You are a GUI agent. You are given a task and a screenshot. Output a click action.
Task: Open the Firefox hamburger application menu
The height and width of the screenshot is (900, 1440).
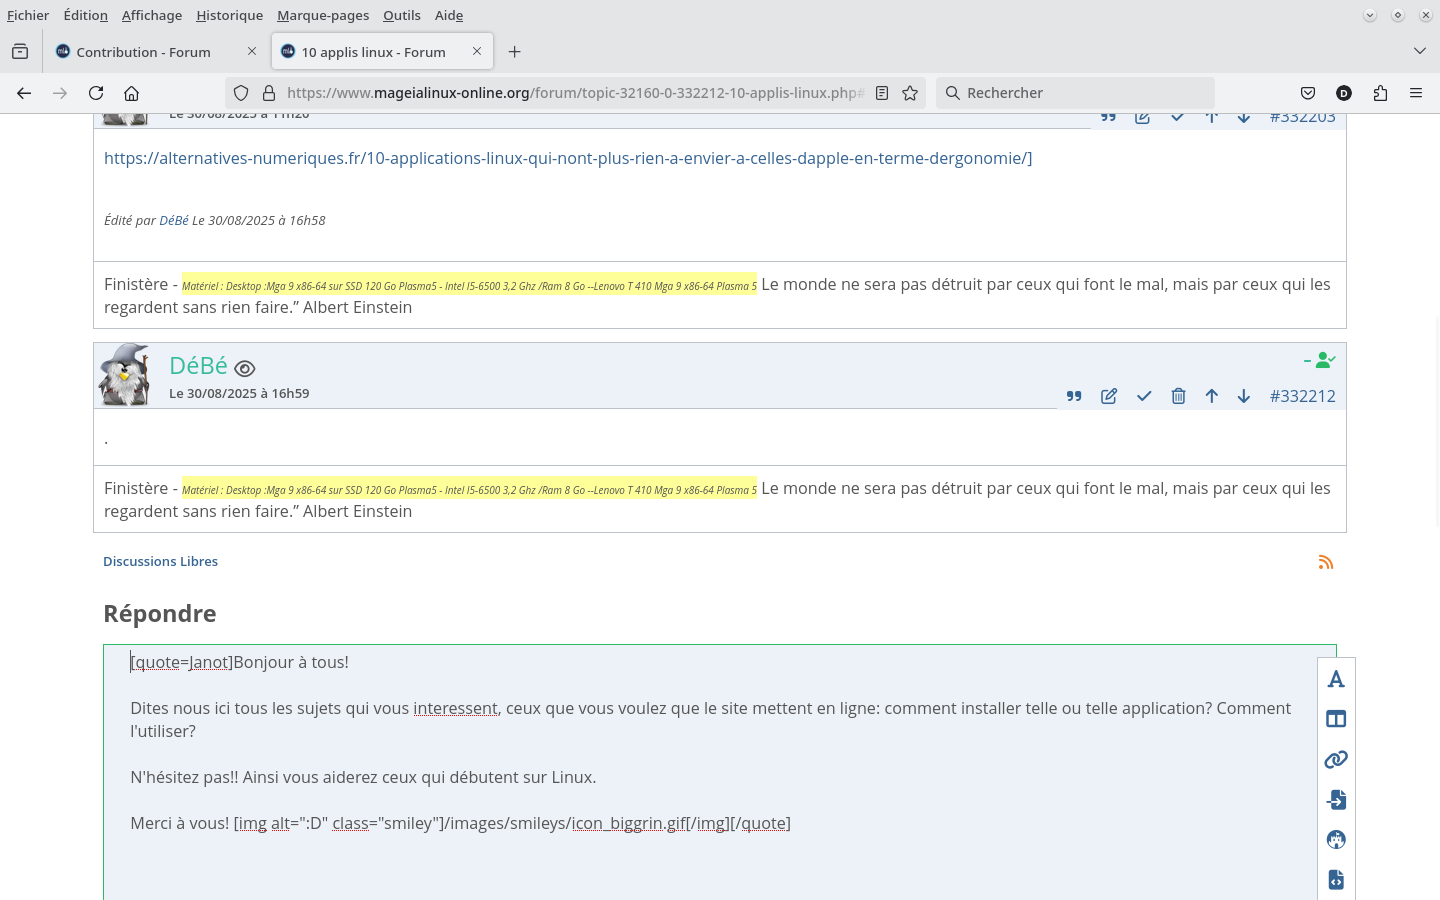(x=1416, y=93)
